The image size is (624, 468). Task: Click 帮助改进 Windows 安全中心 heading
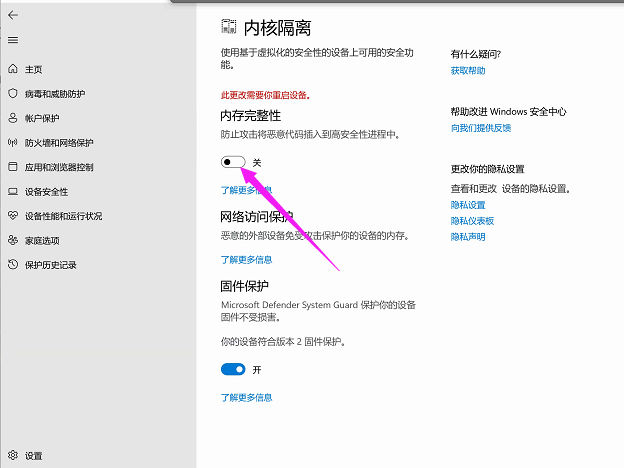pyautogui.click(x=508, y=112)
